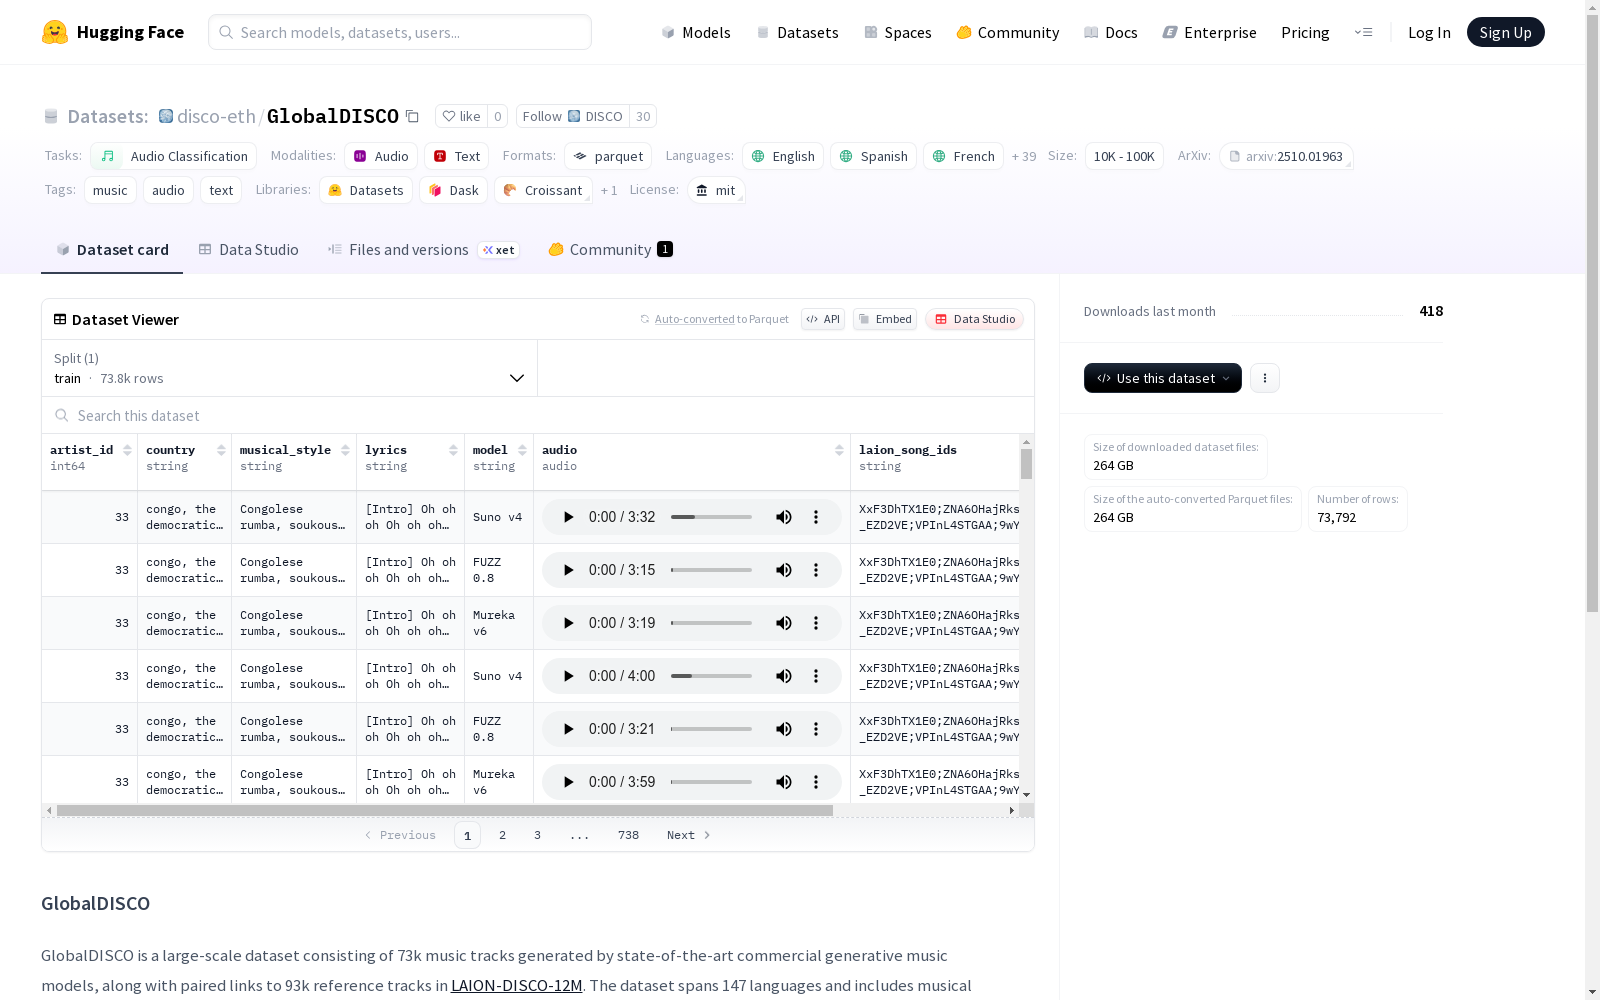This screenshot has height=1000, width=1600.
Task: Focus the Search this dataset field
Action: tap(538, 415)
